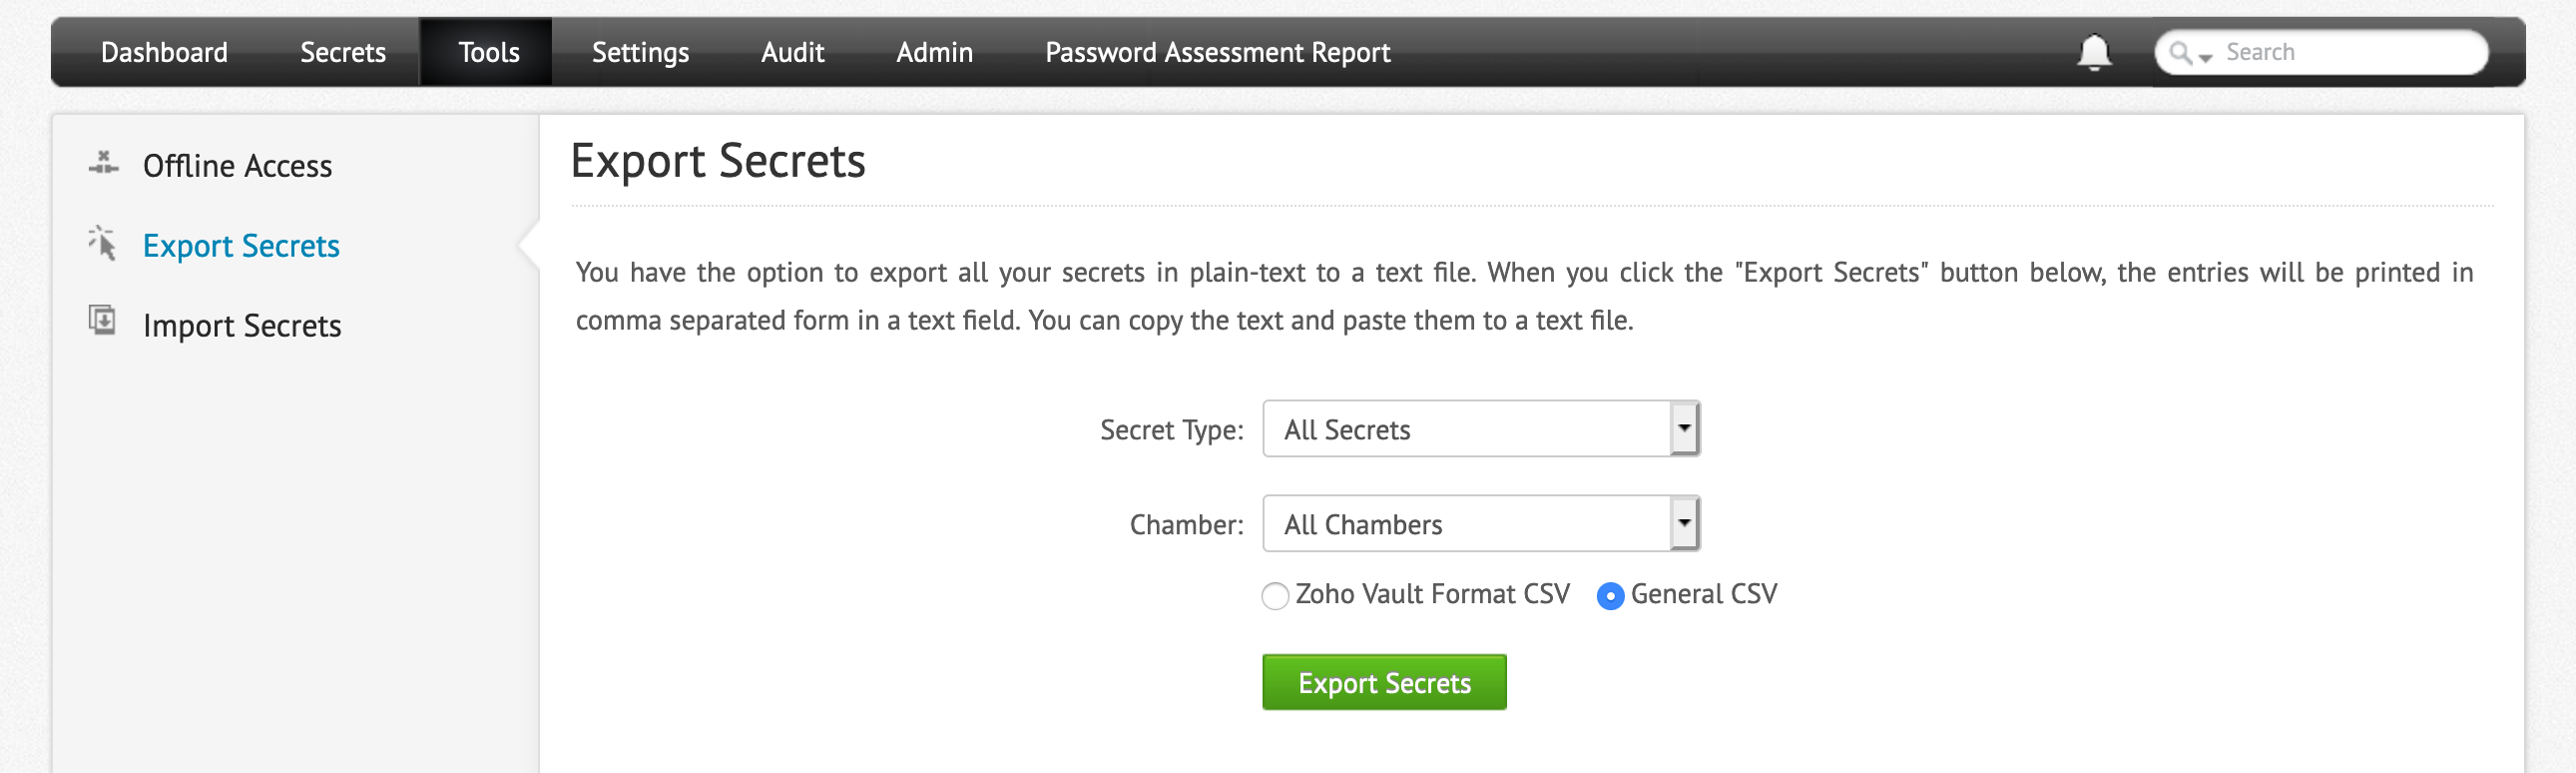
Task: Go to the Settings tab
Action: point(640,52)
